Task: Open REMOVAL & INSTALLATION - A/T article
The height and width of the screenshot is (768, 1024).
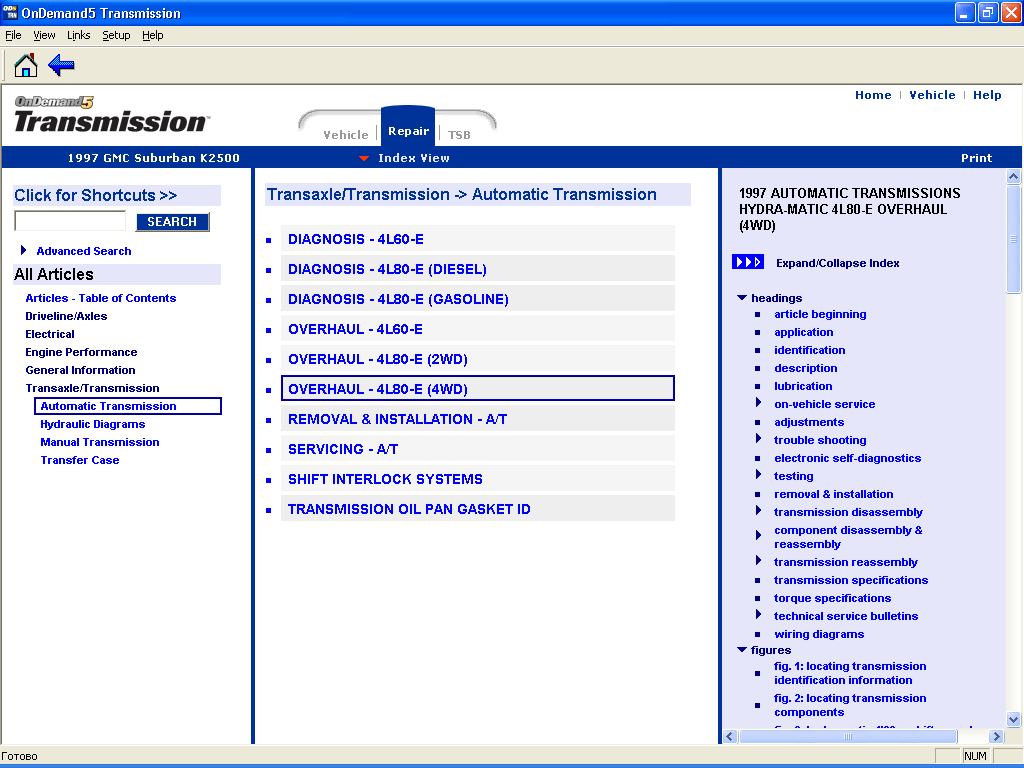Action: pyautogui.click(x=477, y=419)
